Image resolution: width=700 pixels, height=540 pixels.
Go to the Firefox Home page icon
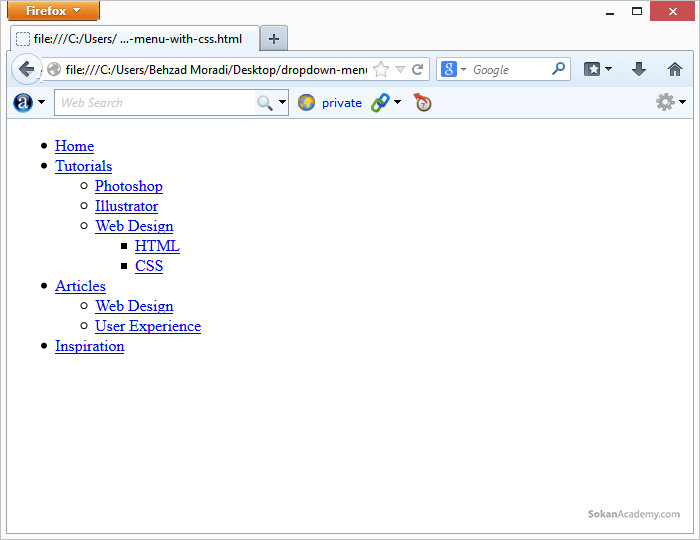675,69
